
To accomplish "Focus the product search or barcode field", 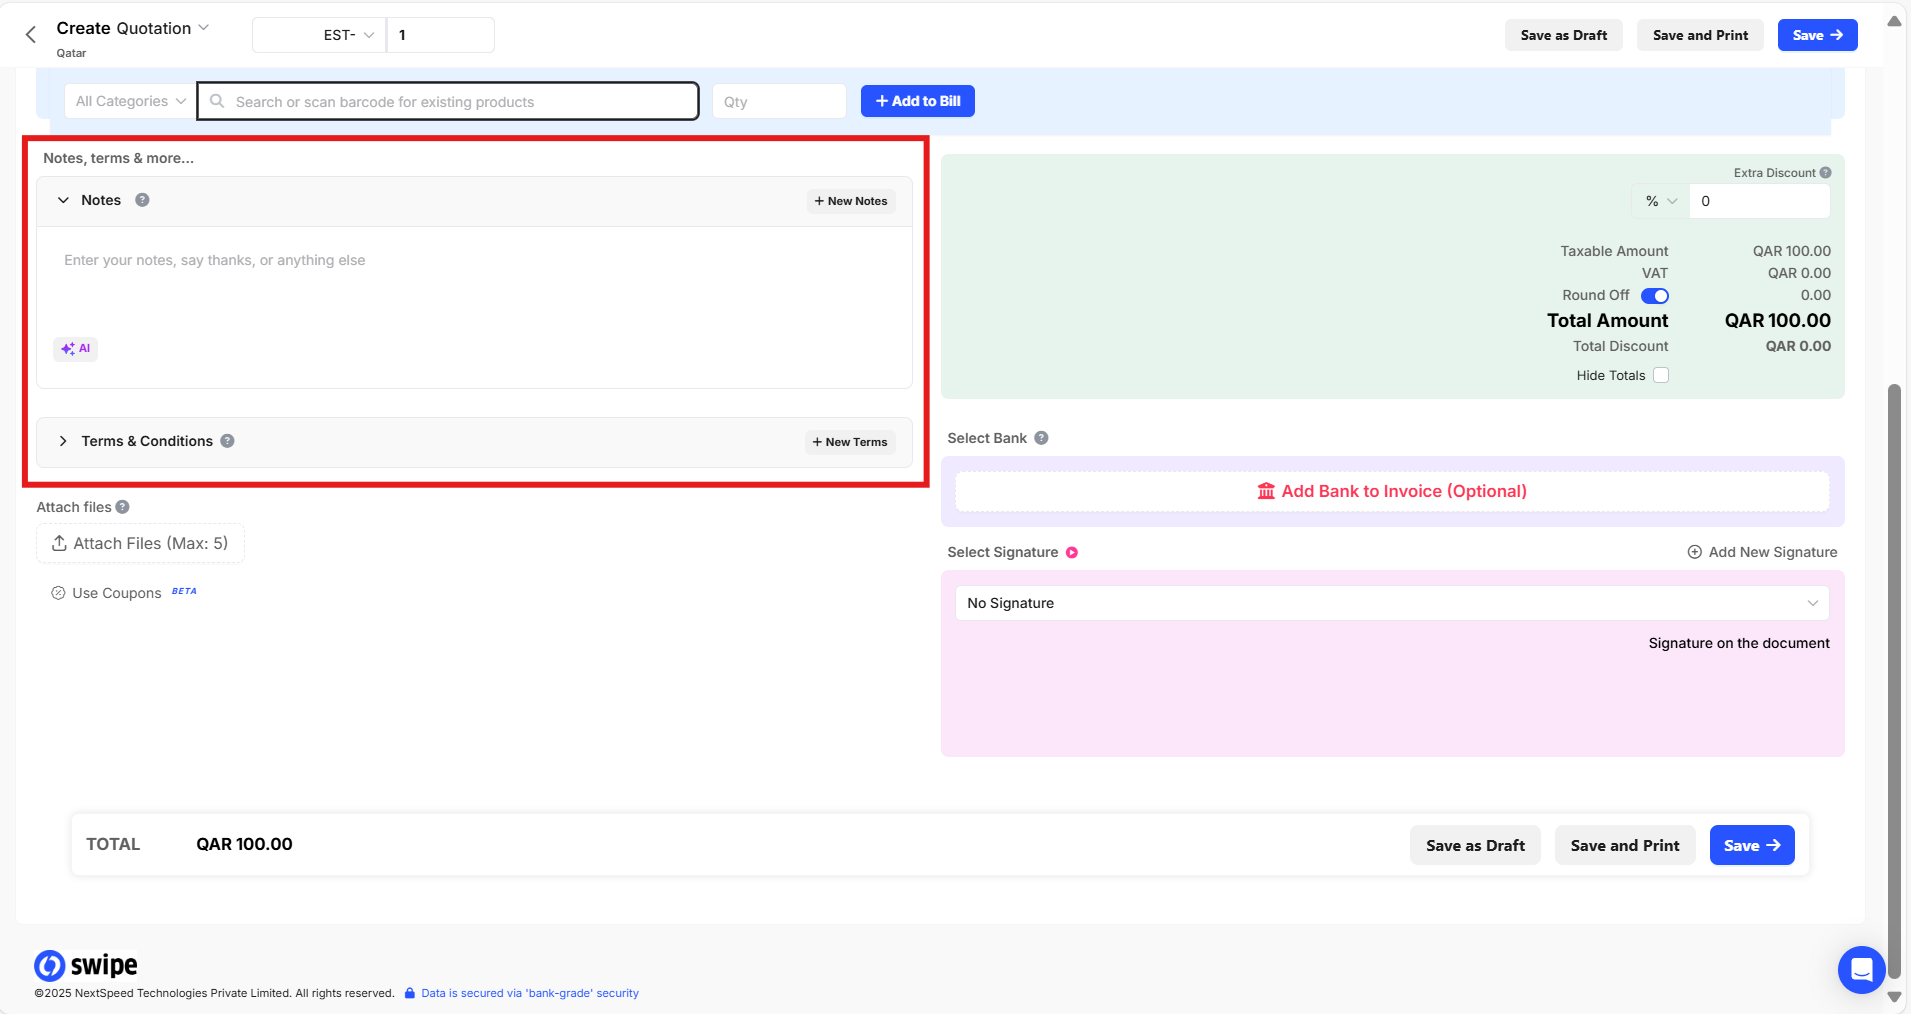I will [x=448, y=101].
